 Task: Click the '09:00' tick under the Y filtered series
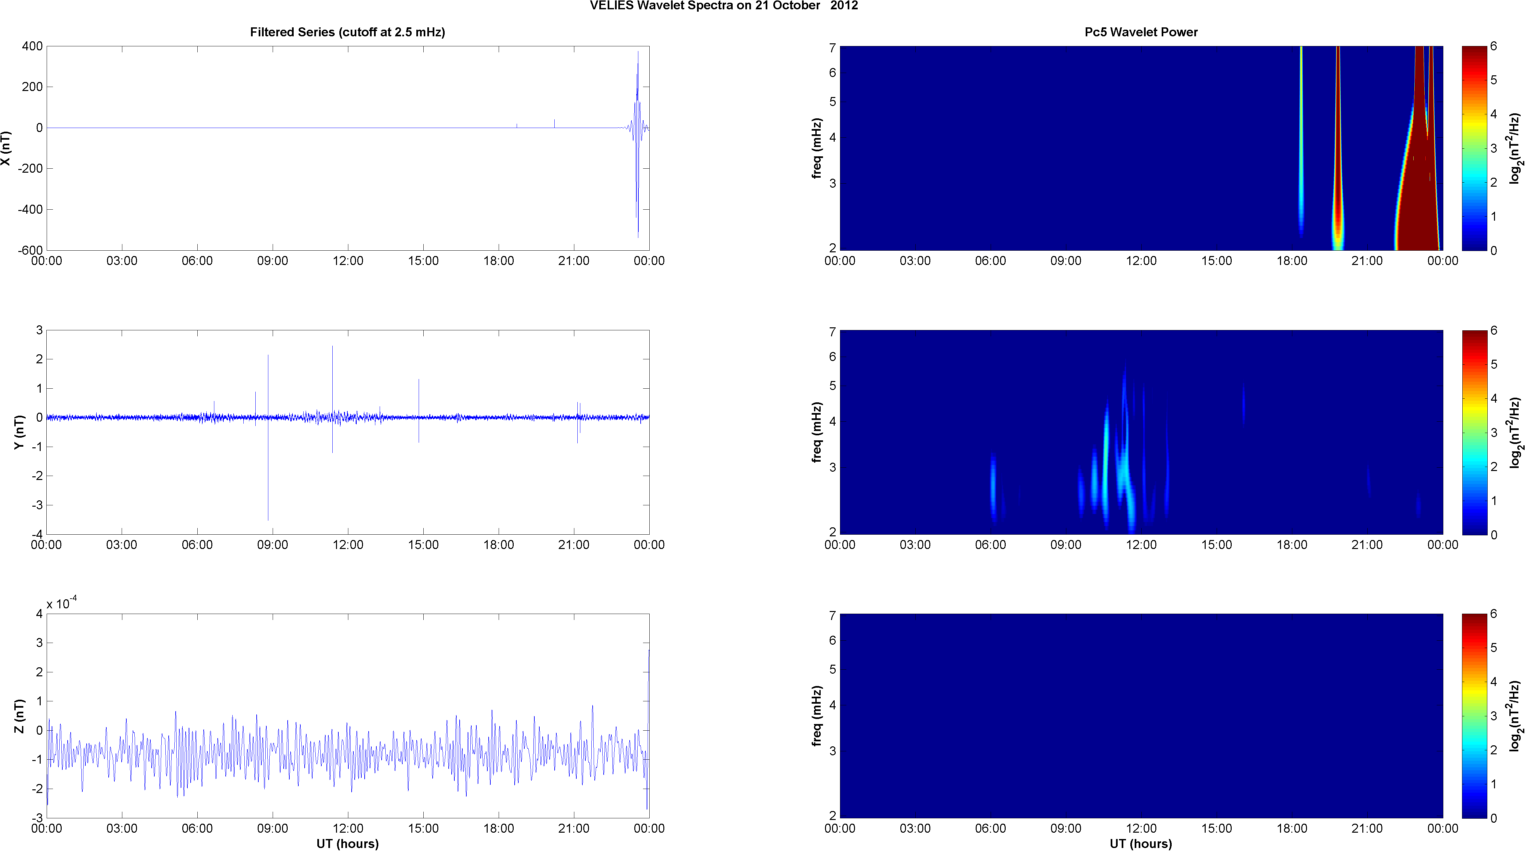(x=272, y=545)
